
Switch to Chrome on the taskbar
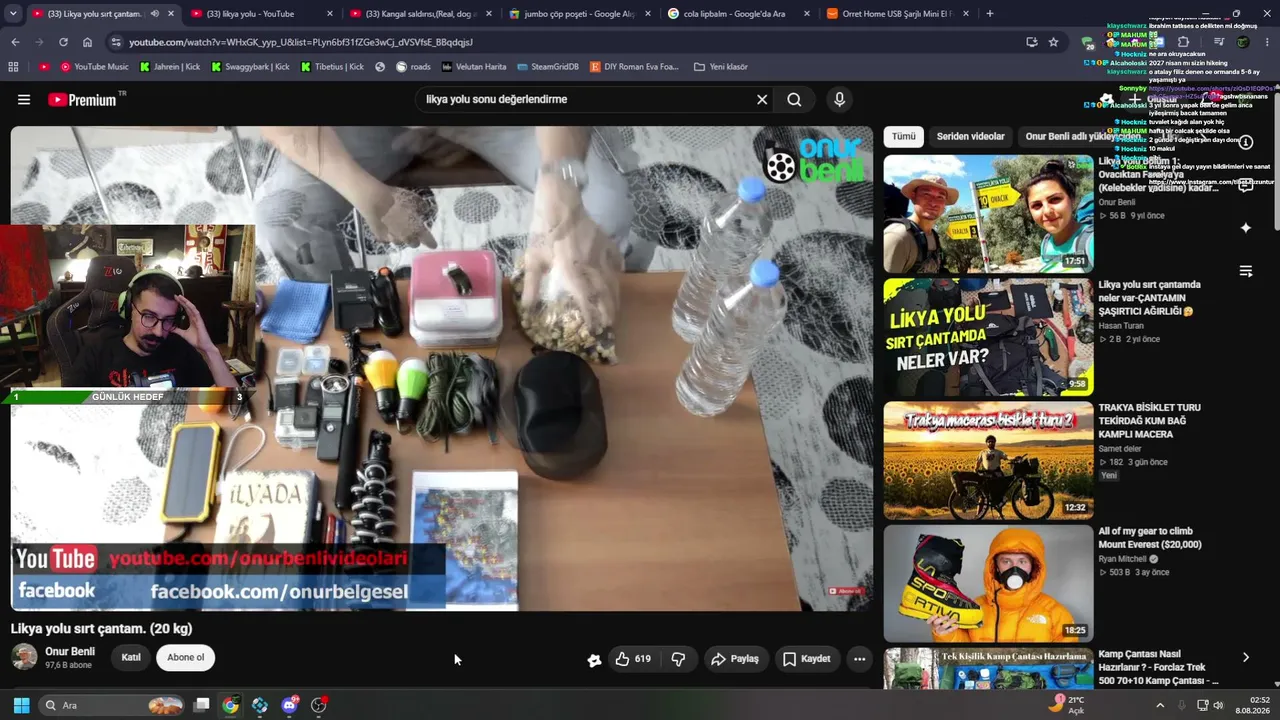point(230,705)
